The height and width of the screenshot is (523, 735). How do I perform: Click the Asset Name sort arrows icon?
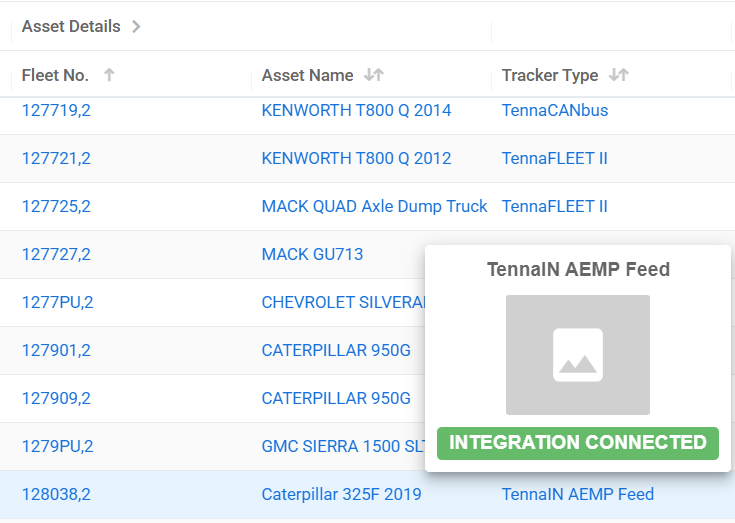pyautogui.click(x=374, y=75)
